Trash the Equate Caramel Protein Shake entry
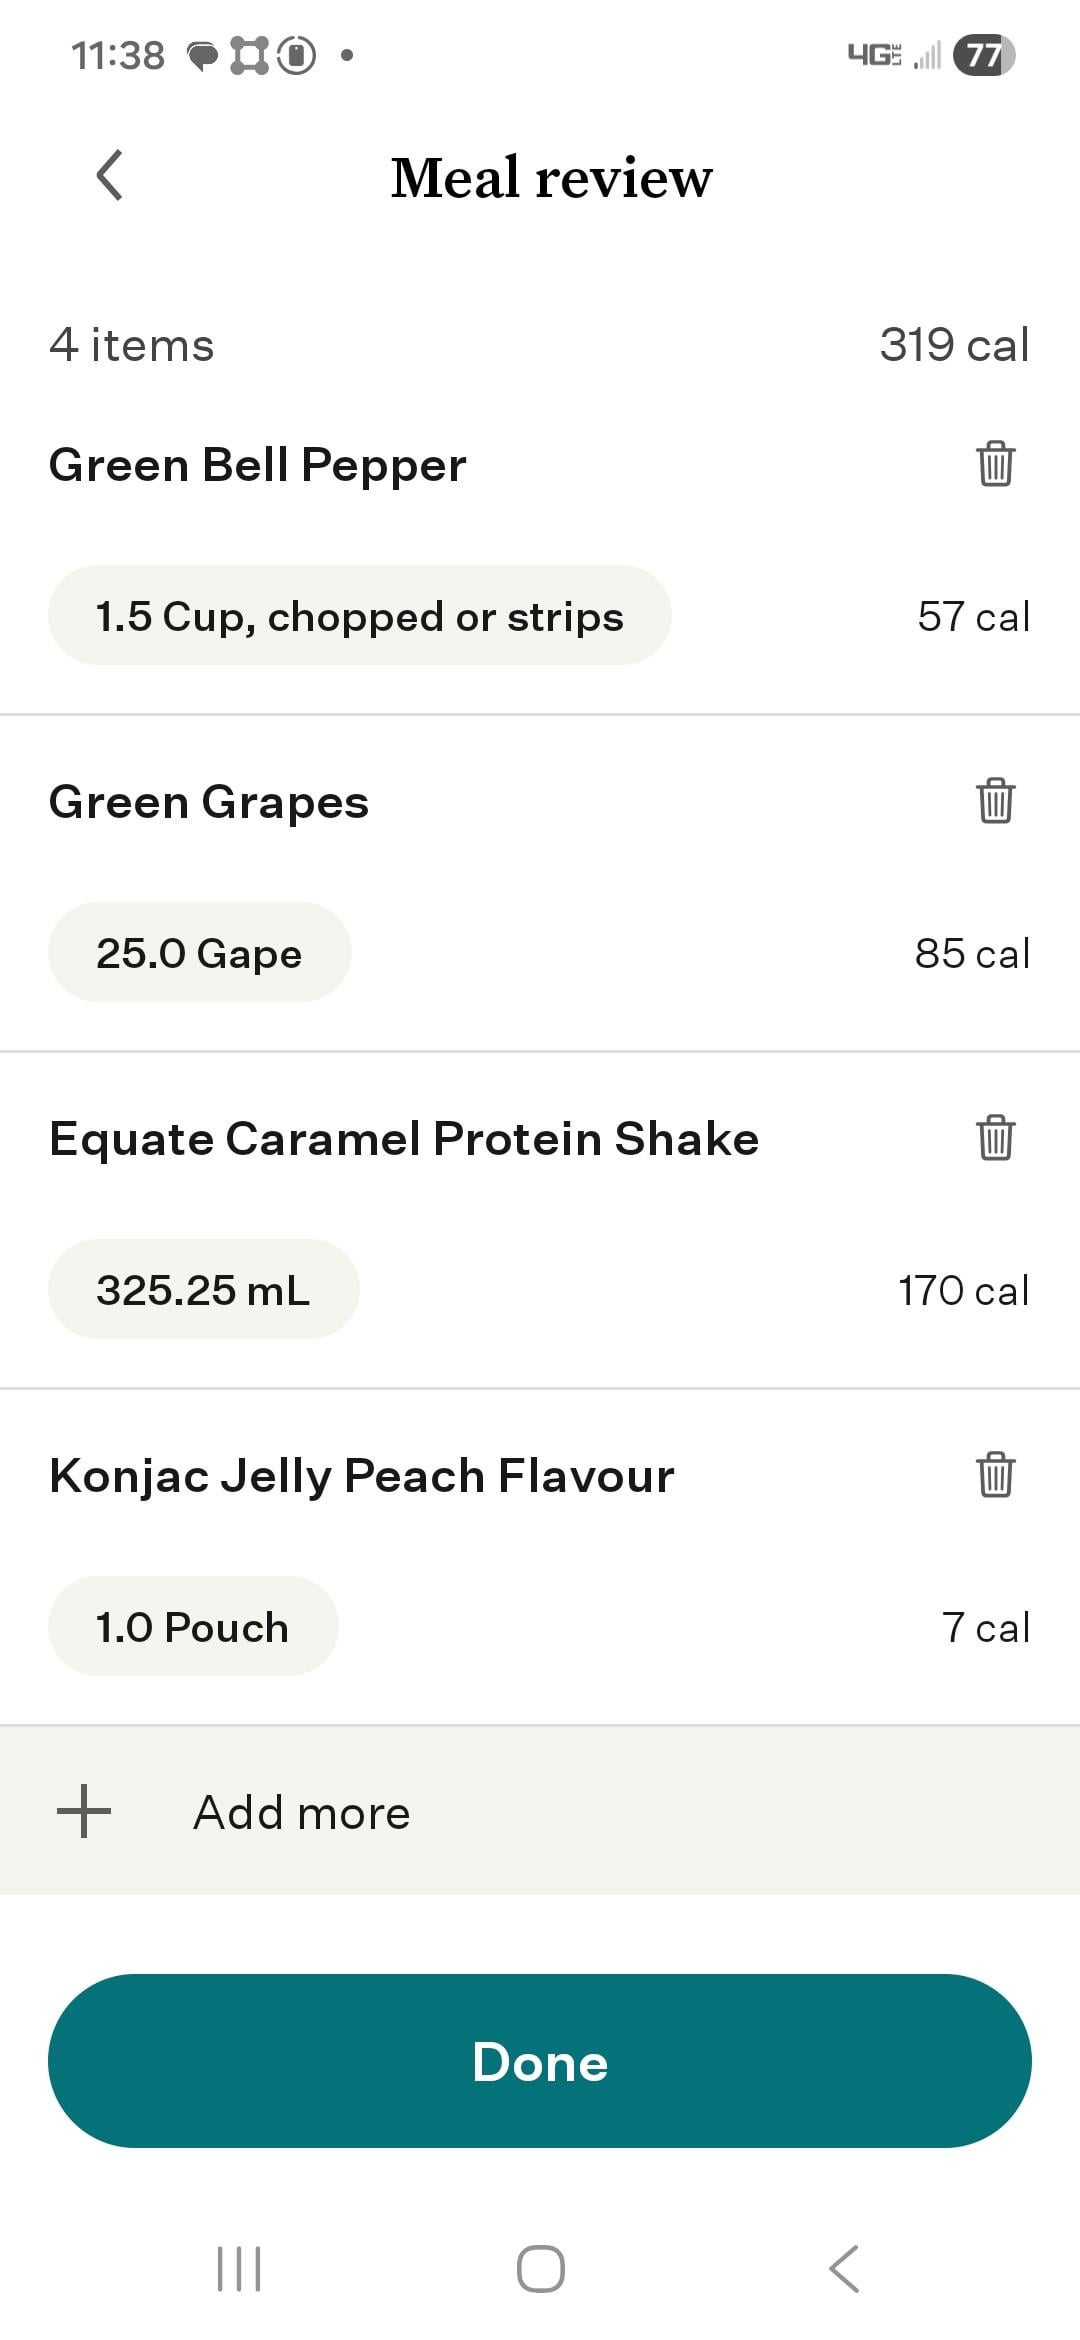Viewport: 1080px width, 2340px height. click(x=995, y=1138)
